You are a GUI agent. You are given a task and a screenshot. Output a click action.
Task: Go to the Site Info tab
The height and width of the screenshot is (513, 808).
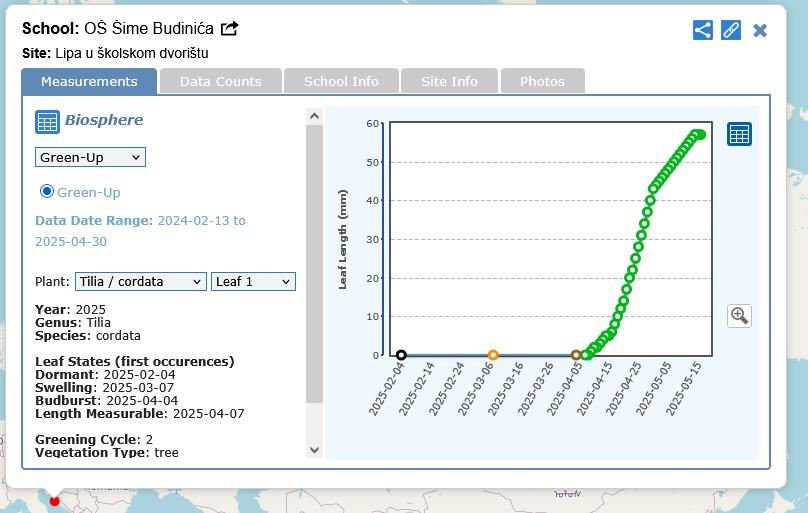pyautogui.click(x=449, y=81)
